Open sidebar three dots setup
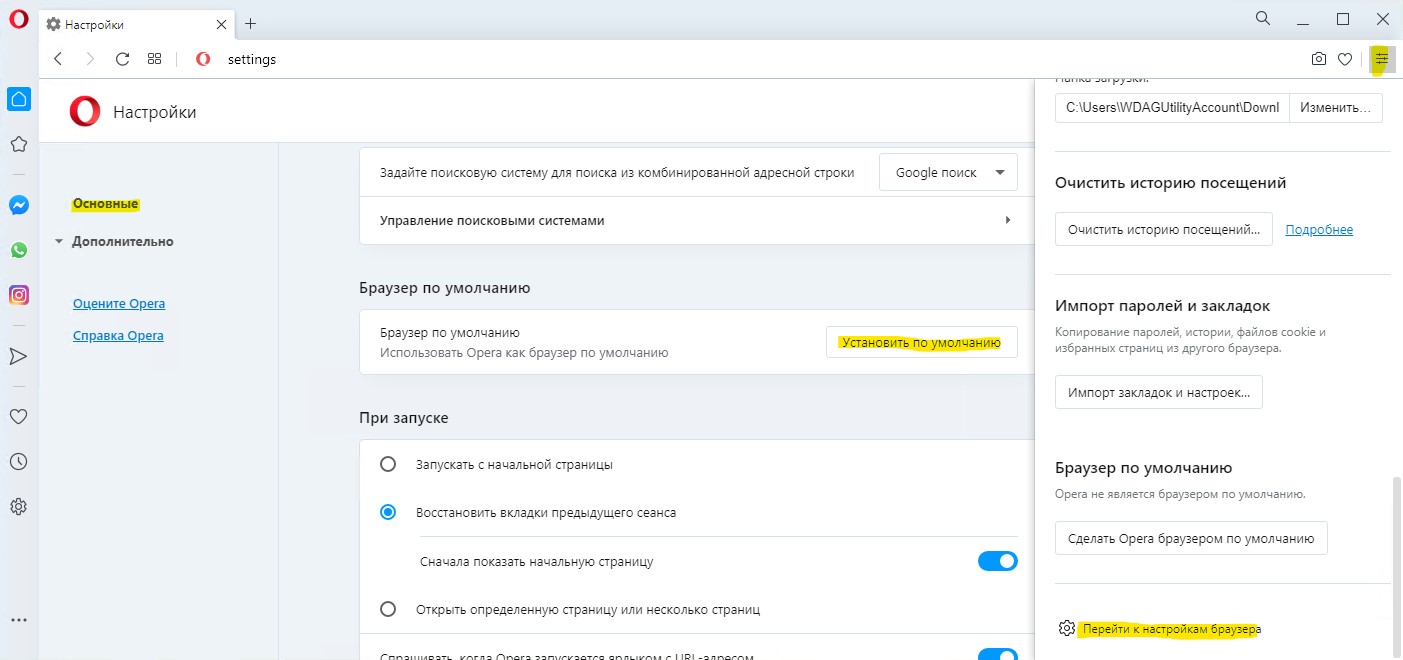The image size is (1403, 660). pos(18,621)
